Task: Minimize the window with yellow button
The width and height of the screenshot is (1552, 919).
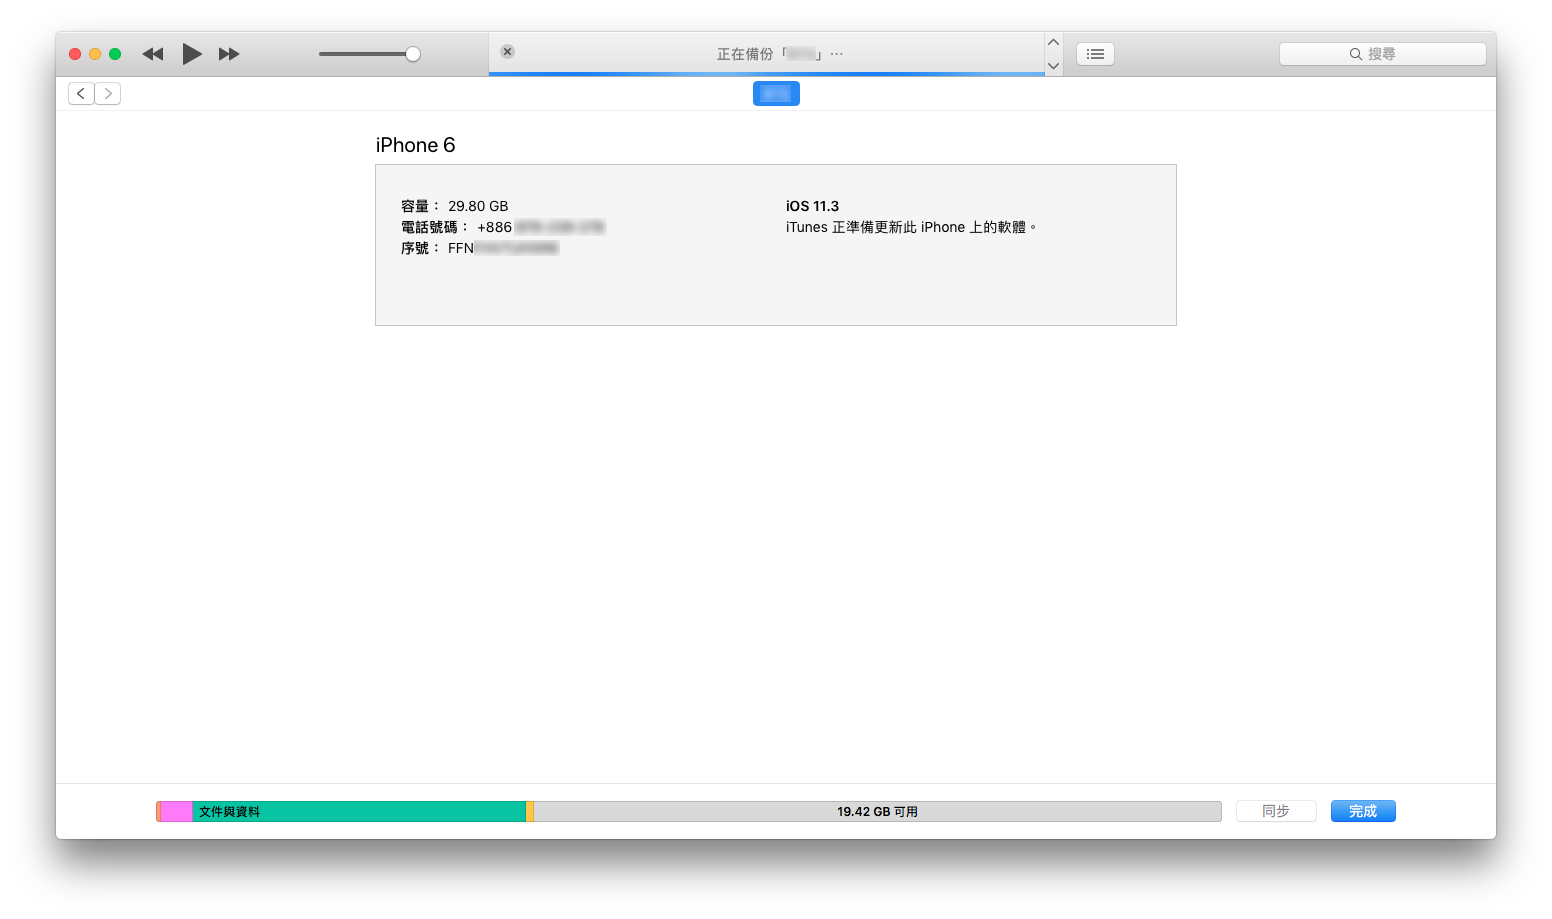Action: 95,54
